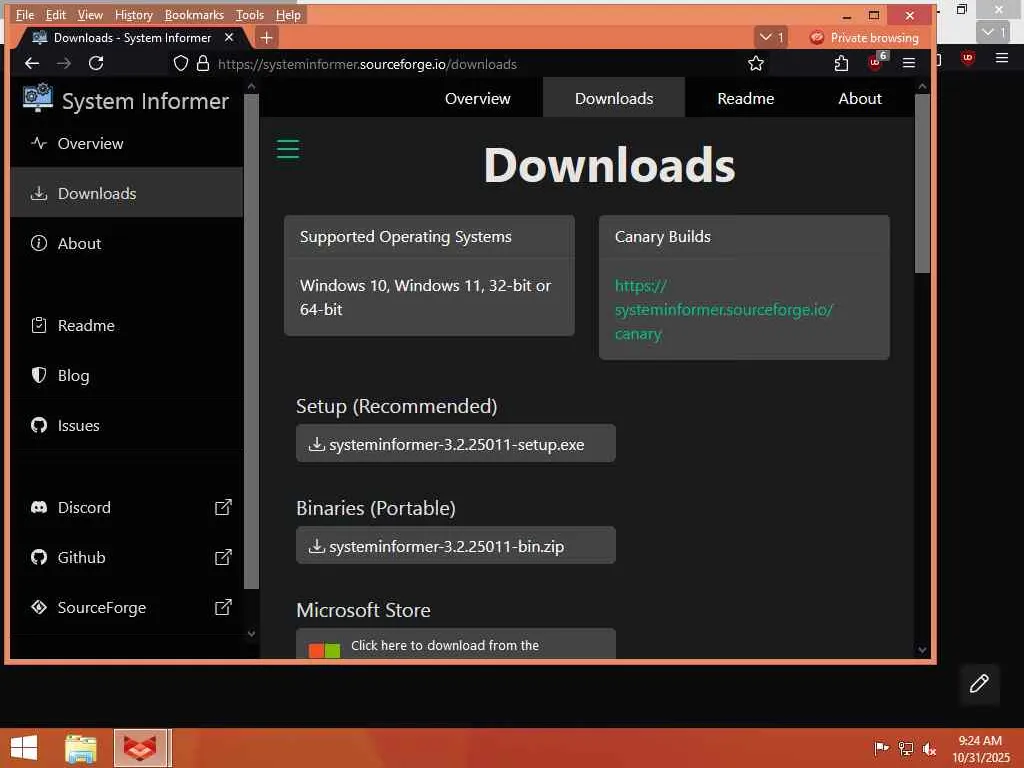Select Downloads in the sidebar
Image resolution: width=1024 pixels, height=768 pixels.
click(127, 193)
